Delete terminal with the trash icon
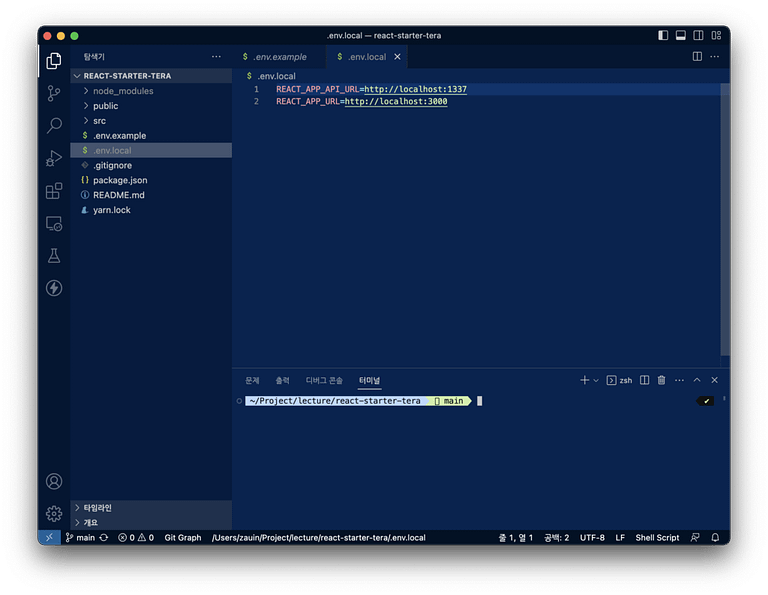The height and width of the screenshot is (595, 768). tap(661, 380)
